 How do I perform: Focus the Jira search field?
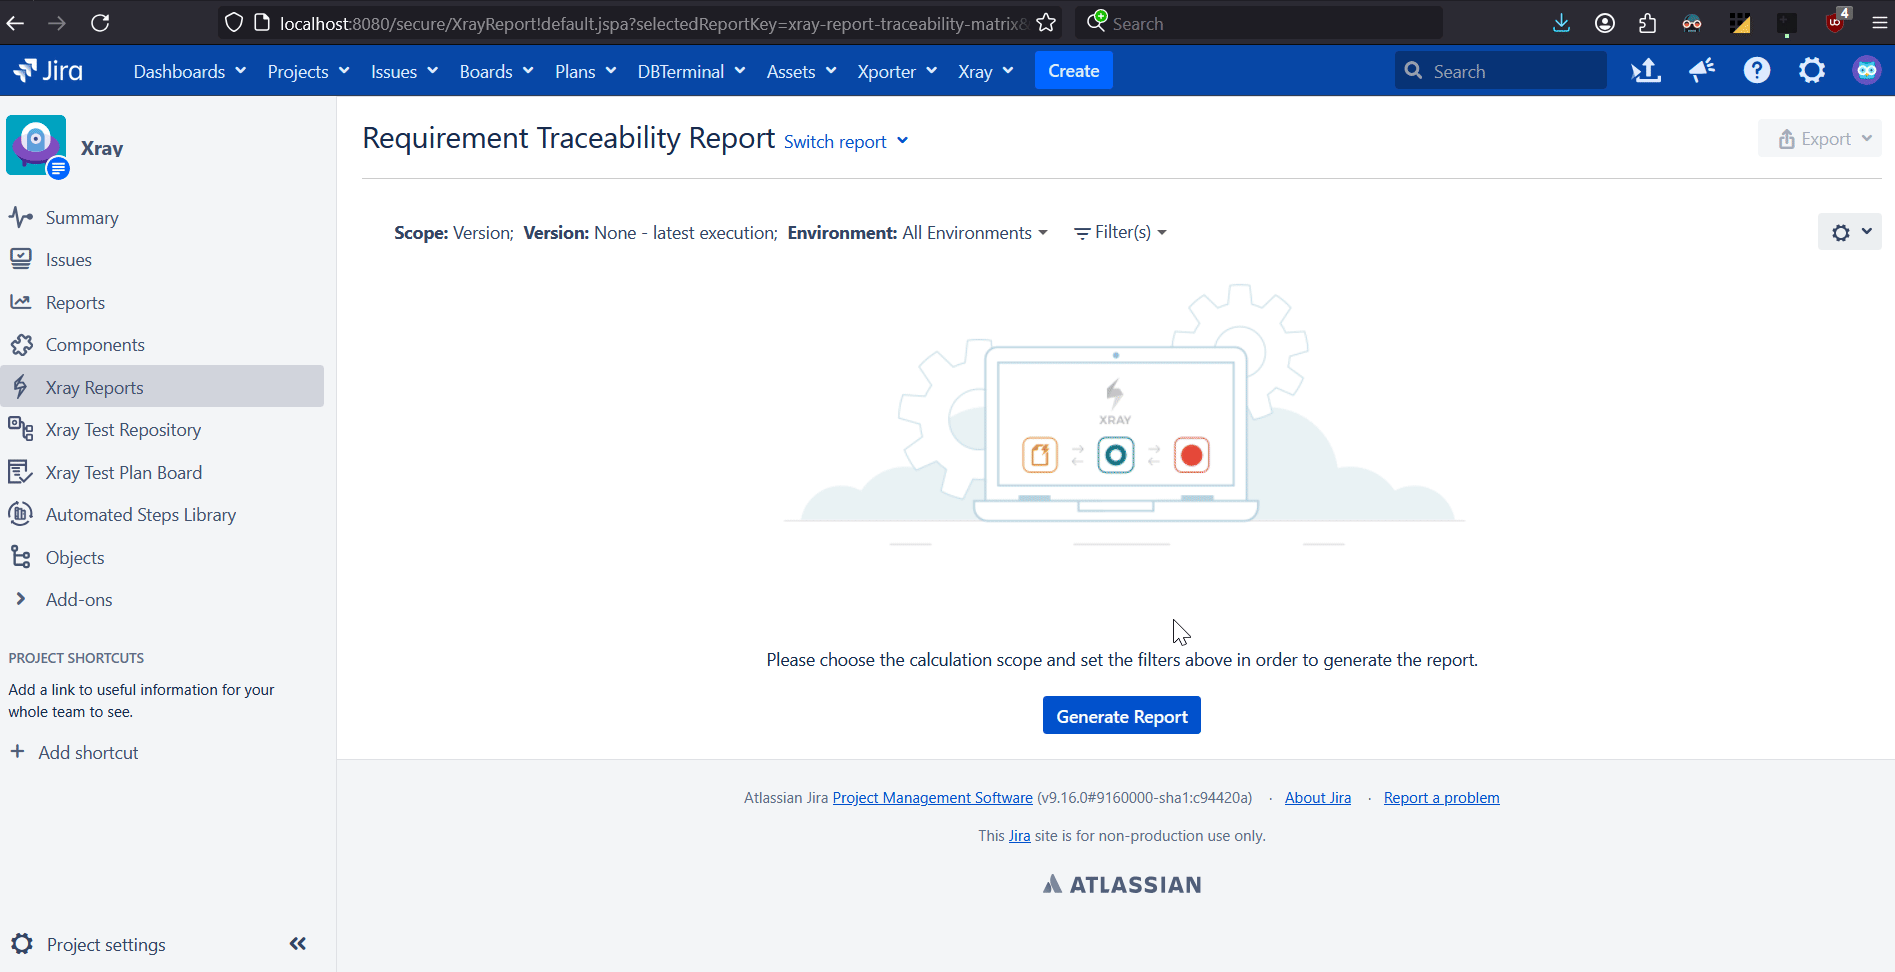coord(1500,71)
